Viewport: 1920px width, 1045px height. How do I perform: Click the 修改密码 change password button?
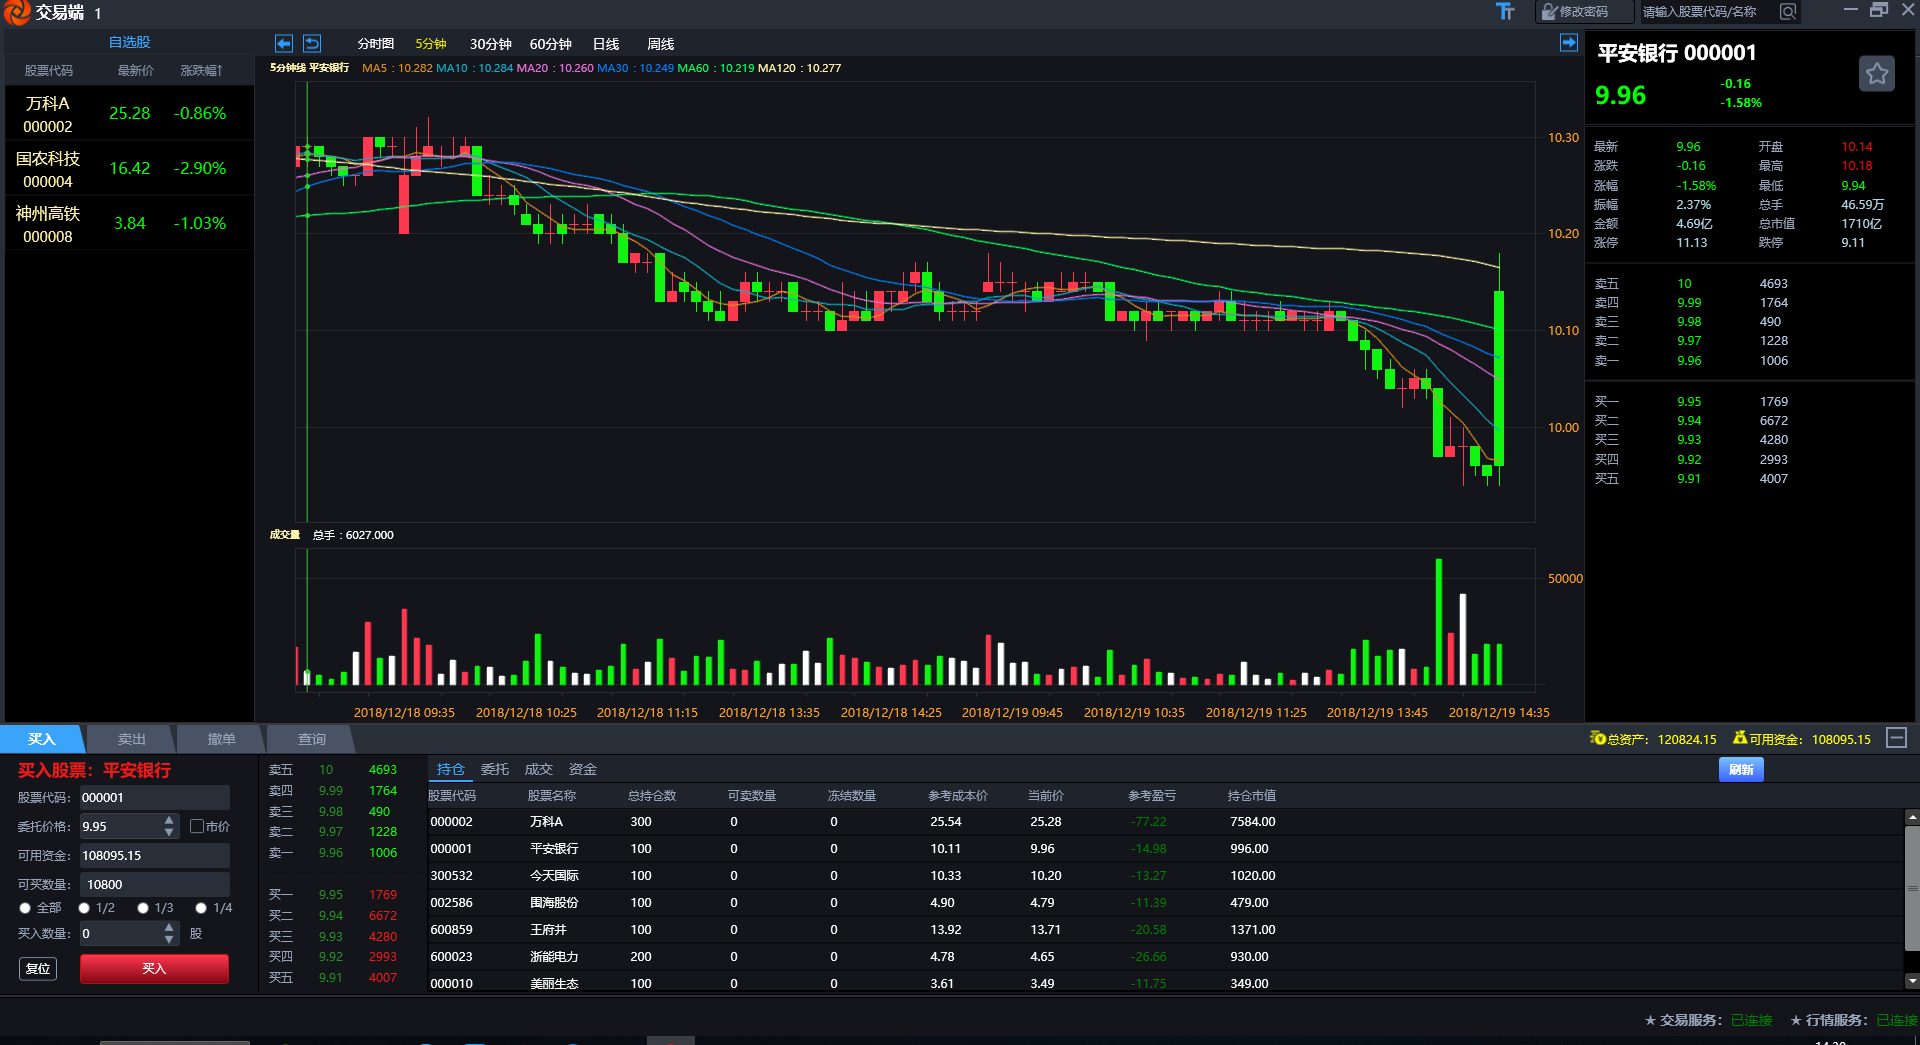point(1584,12)
